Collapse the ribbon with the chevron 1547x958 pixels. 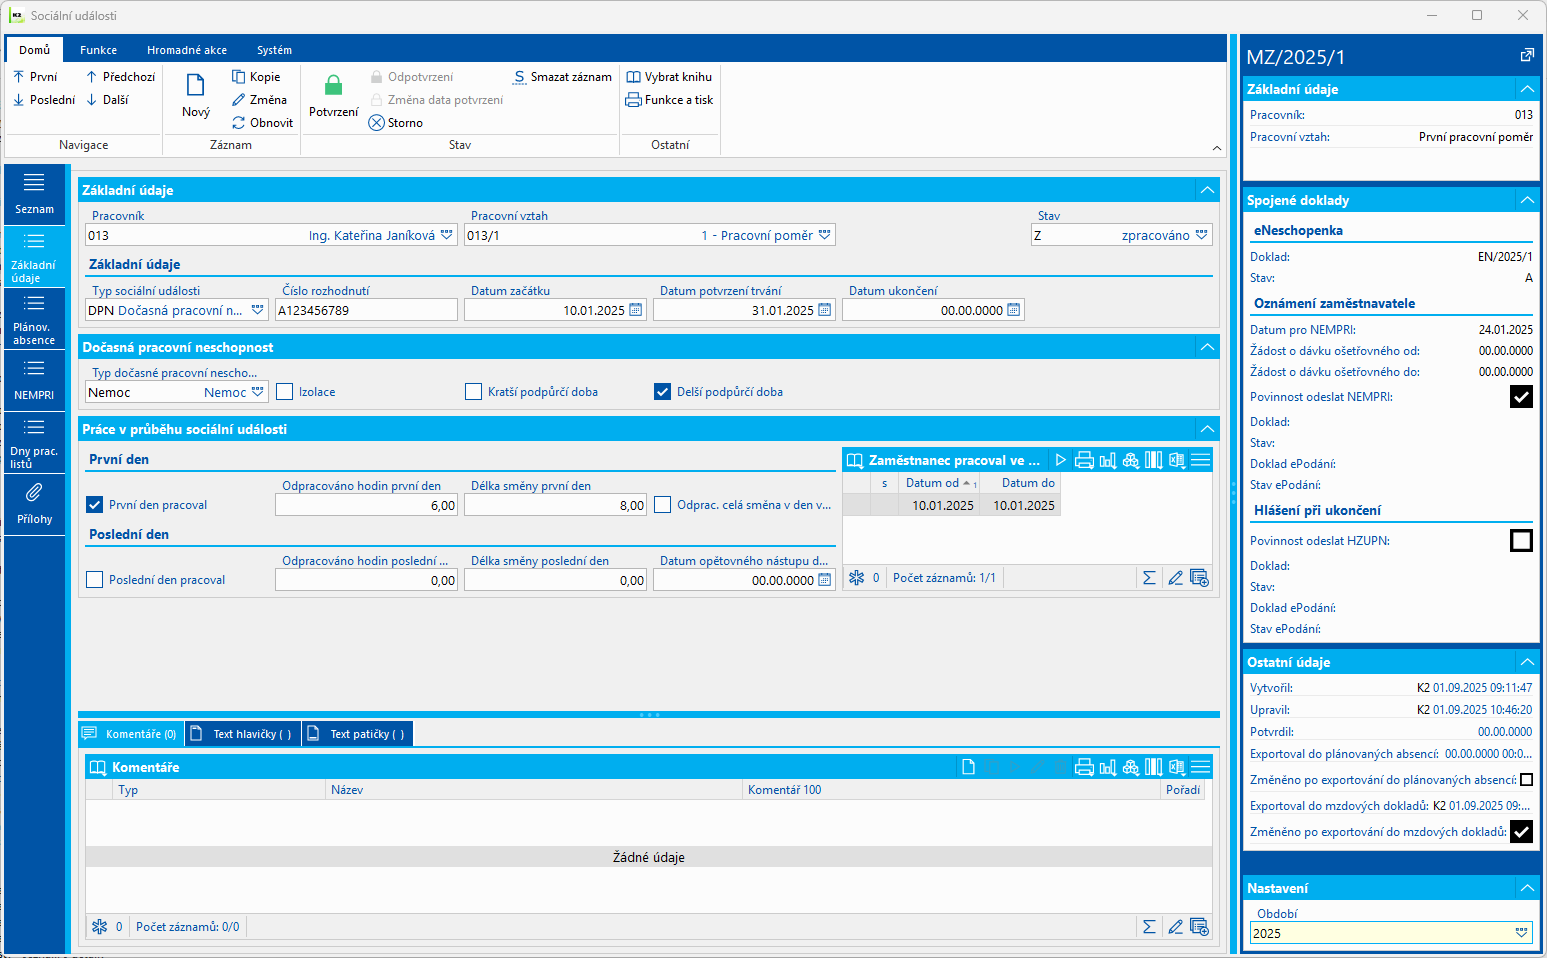click(x=1217, y=148)
